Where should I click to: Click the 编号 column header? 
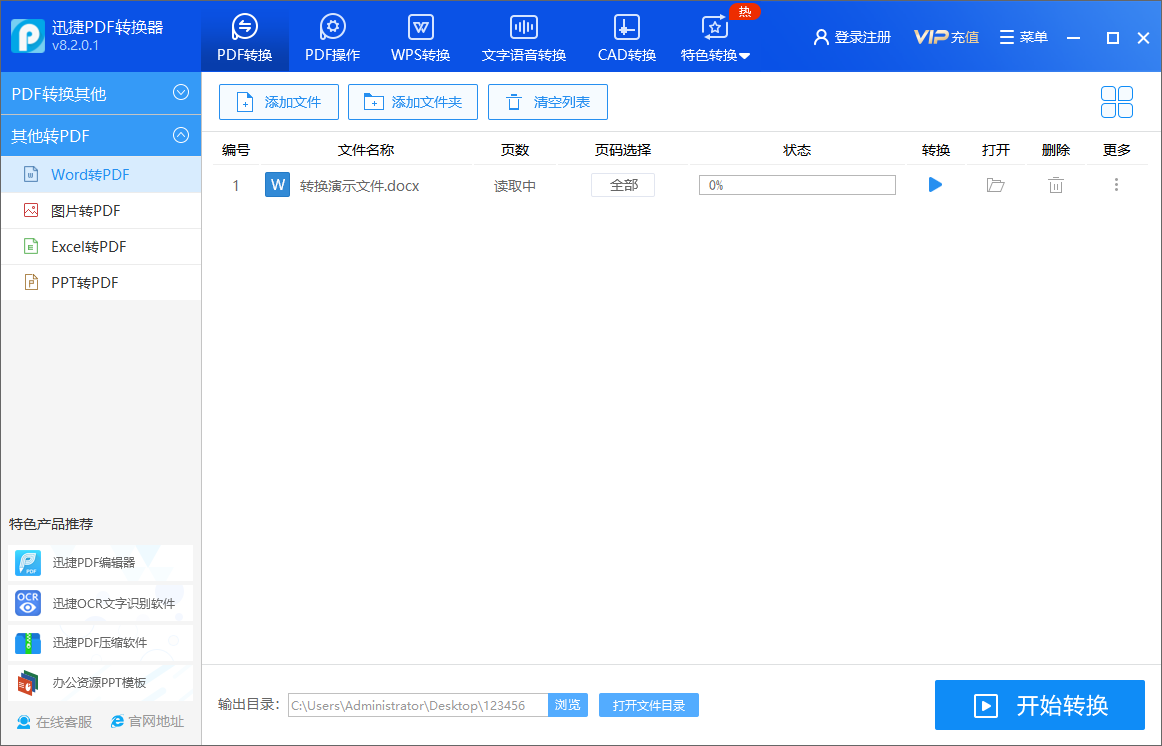click(x=236, y=150)
